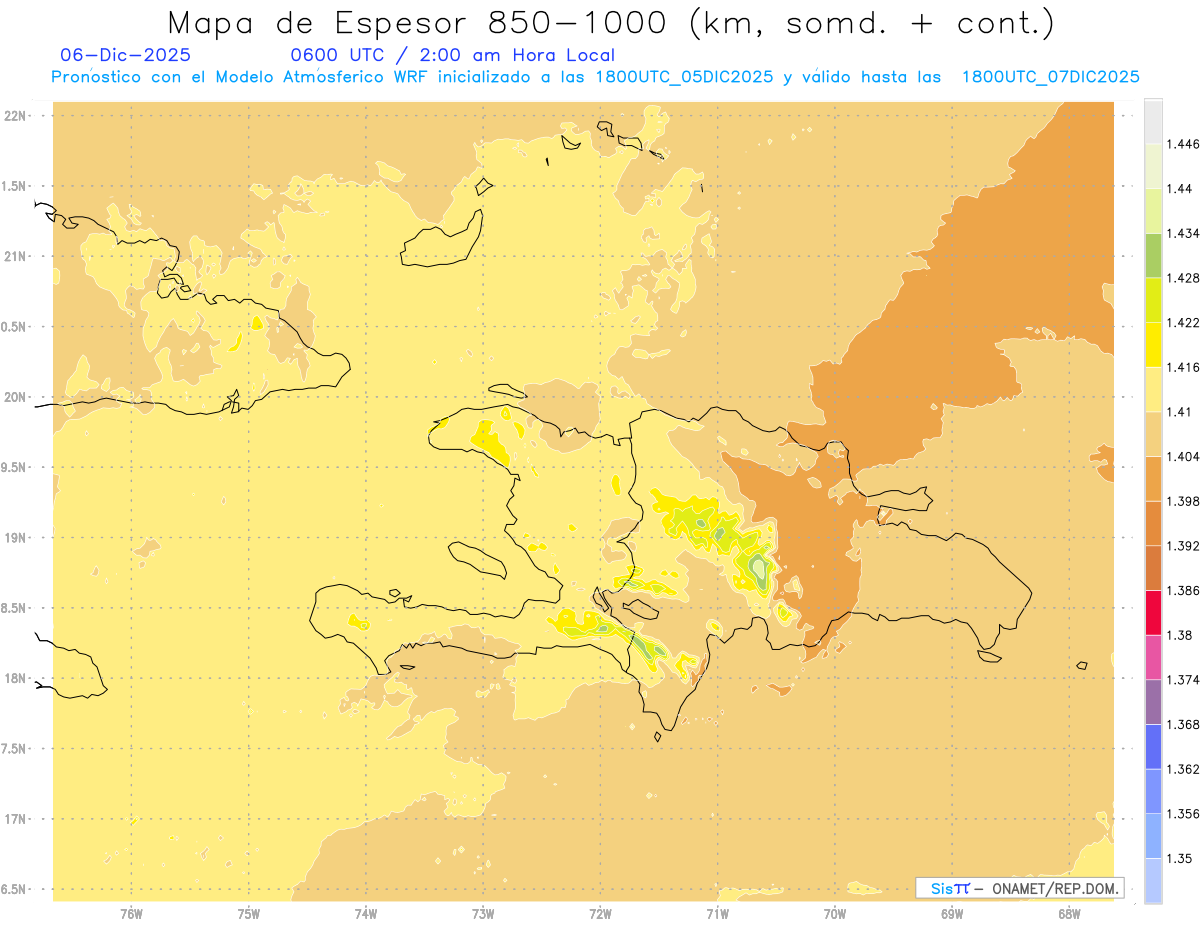Click the "72W" longitude label
This screenshot has width=1200, height=927.
pyautogui.click(x=601, y=914)
